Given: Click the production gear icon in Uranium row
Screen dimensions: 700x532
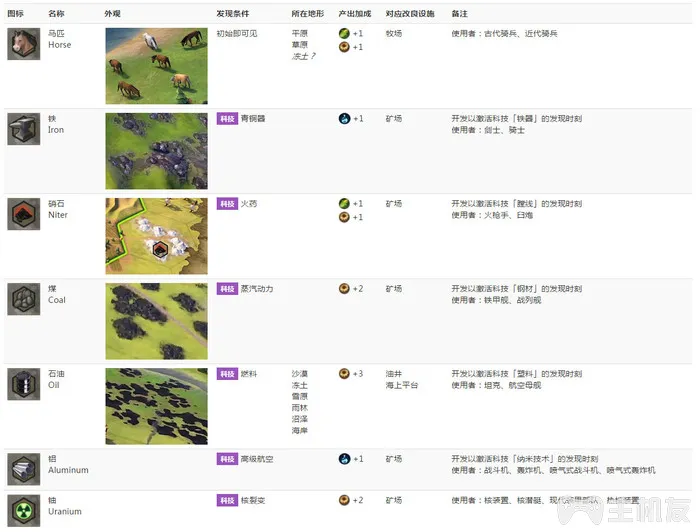Looking at the screenshot, I should tap(344, 500).
